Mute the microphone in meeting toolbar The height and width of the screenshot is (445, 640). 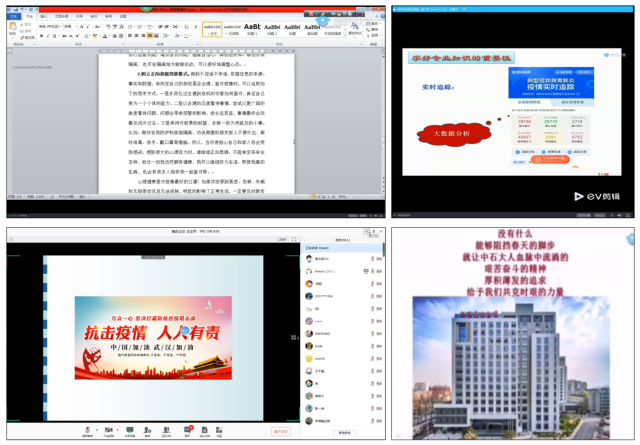[88, 431]
